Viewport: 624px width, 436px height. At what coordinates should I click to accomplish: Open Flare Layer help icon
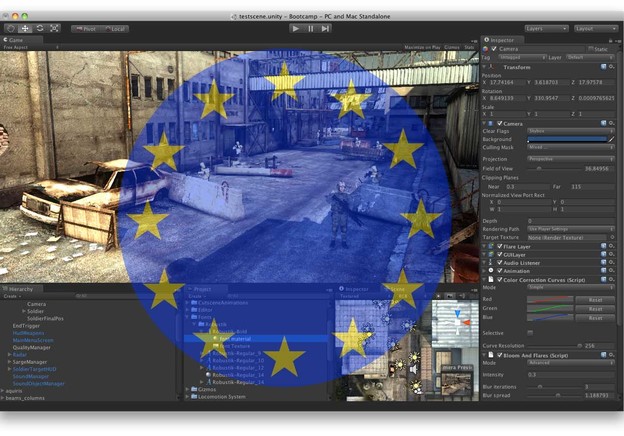pyautogui.click(x=604, y=246)
